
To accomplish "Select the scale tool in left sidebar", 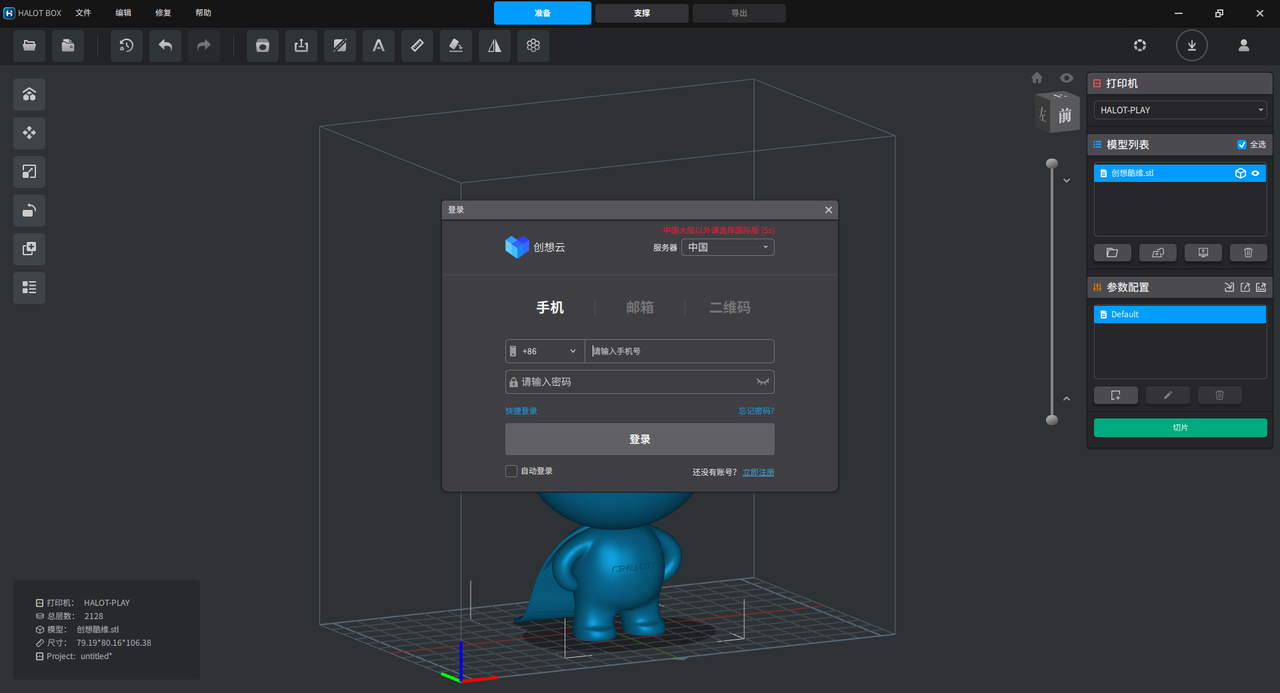I will [x=29, y=172].
